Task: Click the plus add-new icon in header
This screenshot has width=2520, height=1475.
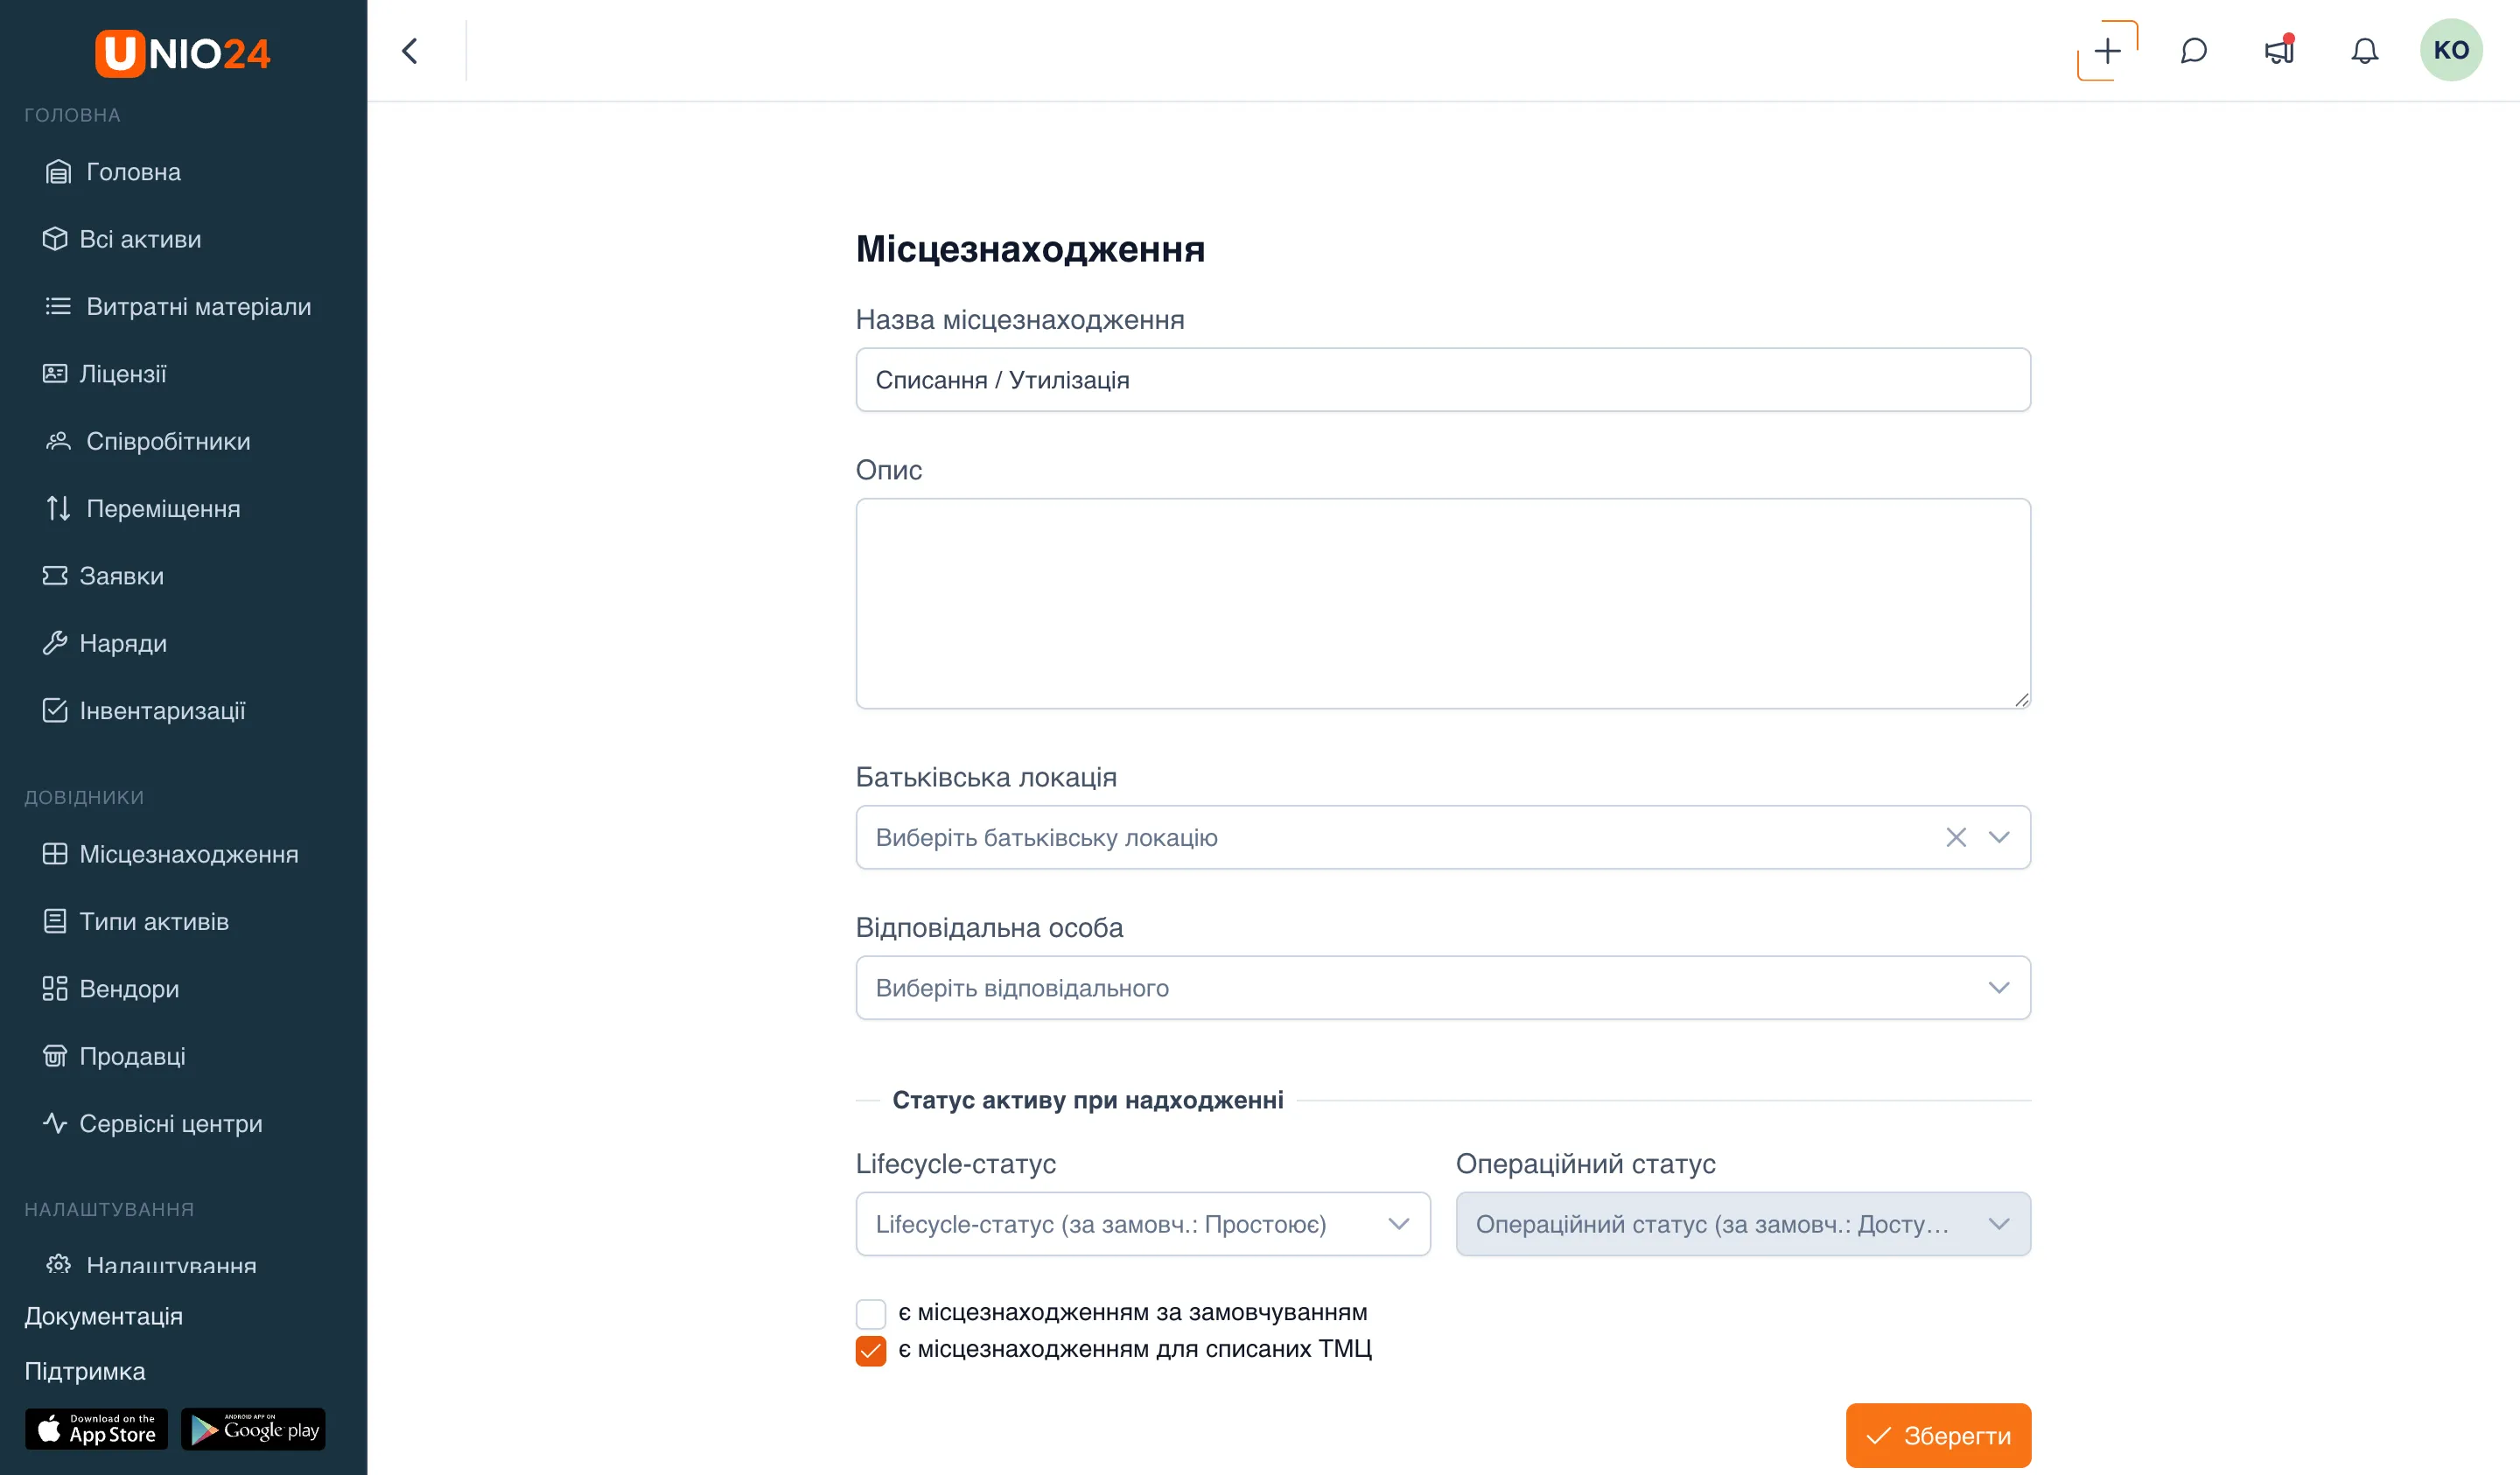Action: (x=2107, y=51)
